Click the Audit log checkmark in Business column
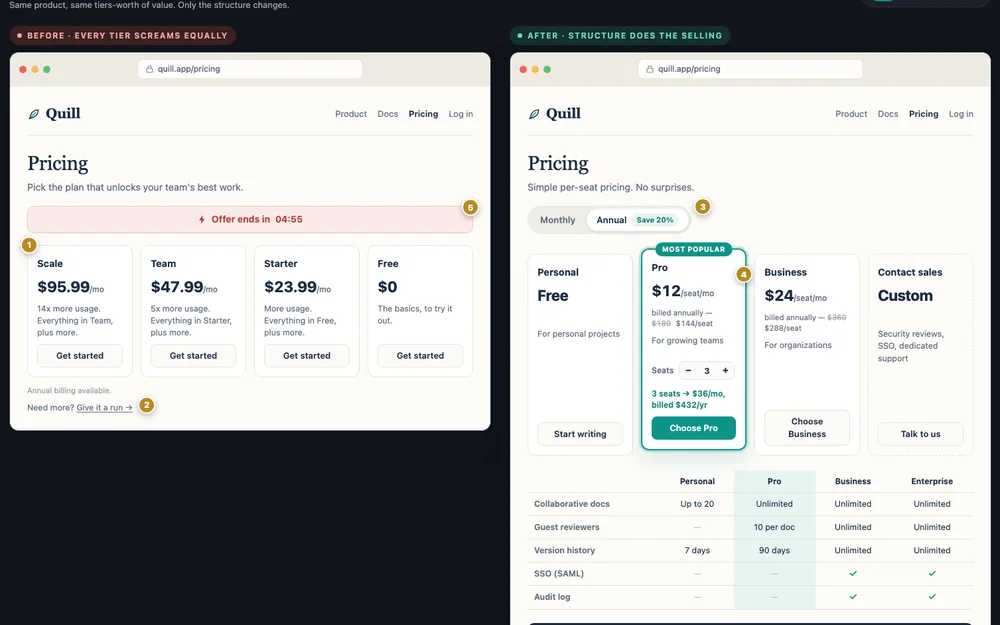 click(853, 597)
